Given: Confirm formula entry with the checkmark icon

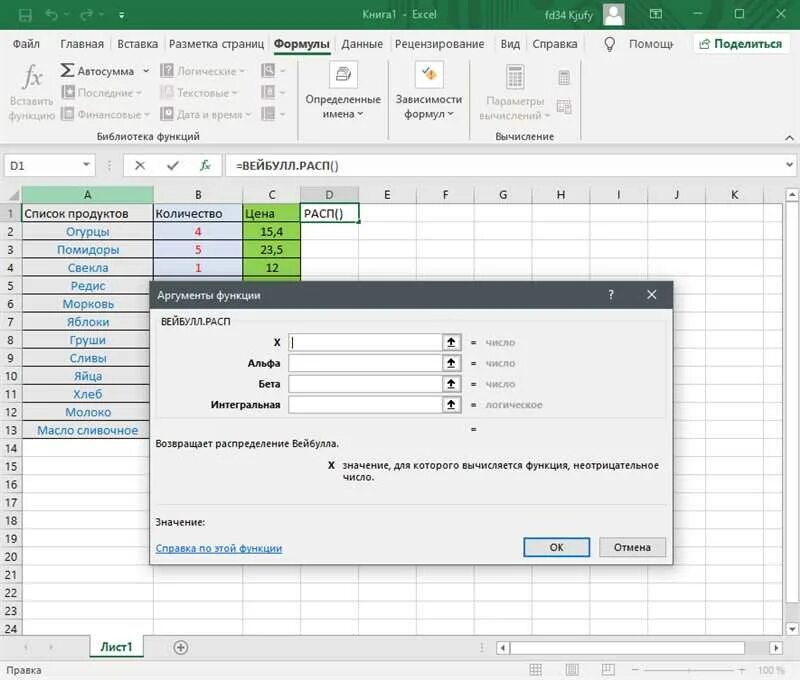Looking at the screenshot, I should click(x=172, y=165).
